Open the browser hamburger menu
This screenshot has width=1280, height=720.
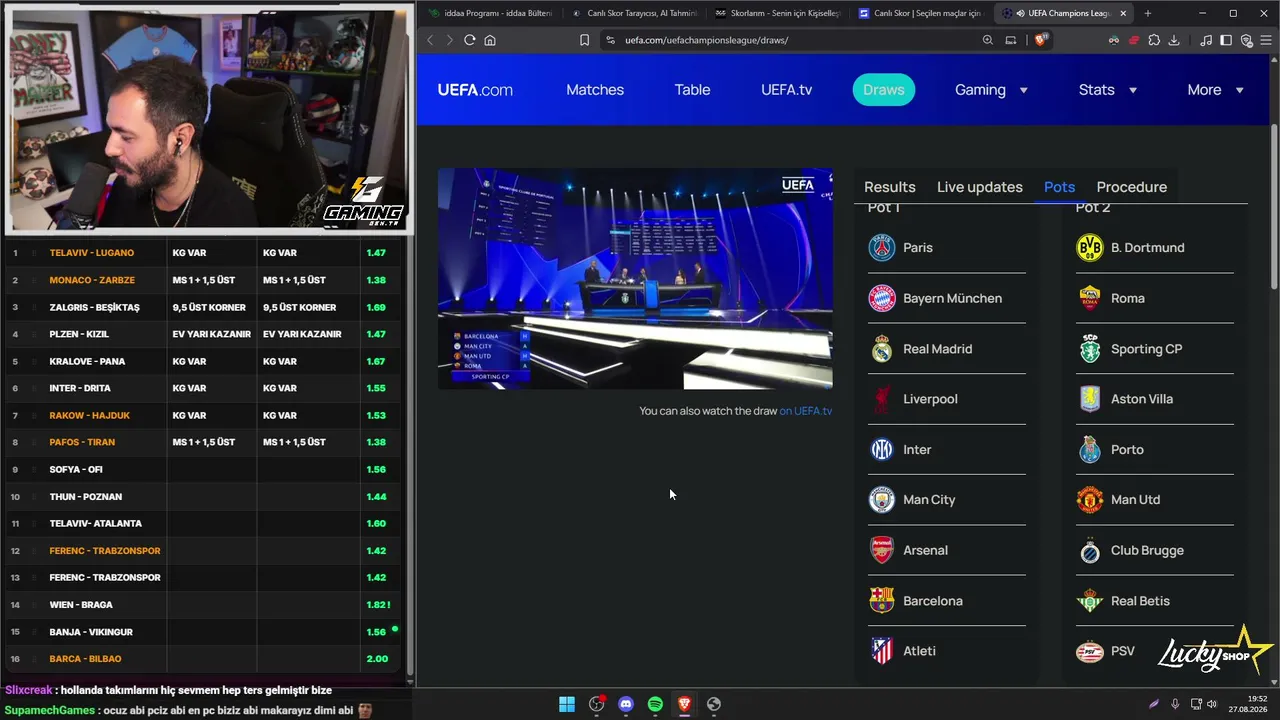point(1264,40)
